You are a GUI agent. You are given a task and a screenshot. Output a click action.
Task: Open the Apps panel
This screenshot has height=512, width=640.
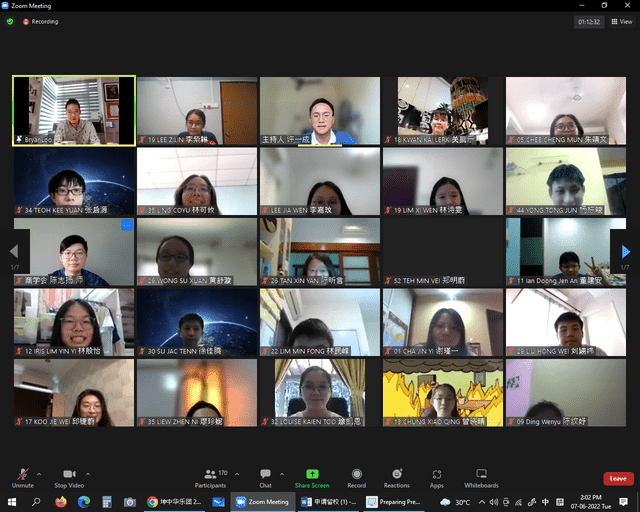point(437,478)
